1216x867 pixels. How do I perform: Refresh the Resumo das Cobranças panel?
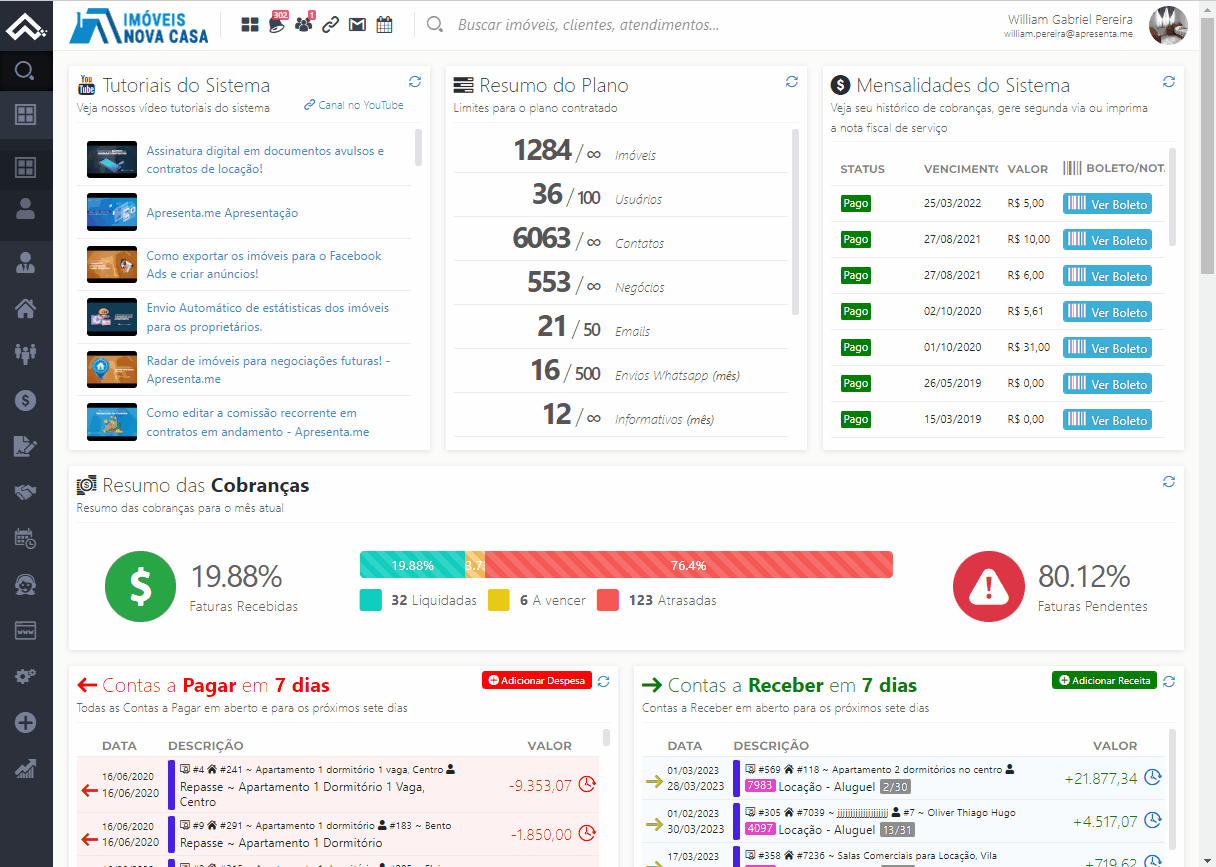[1169, 482]
